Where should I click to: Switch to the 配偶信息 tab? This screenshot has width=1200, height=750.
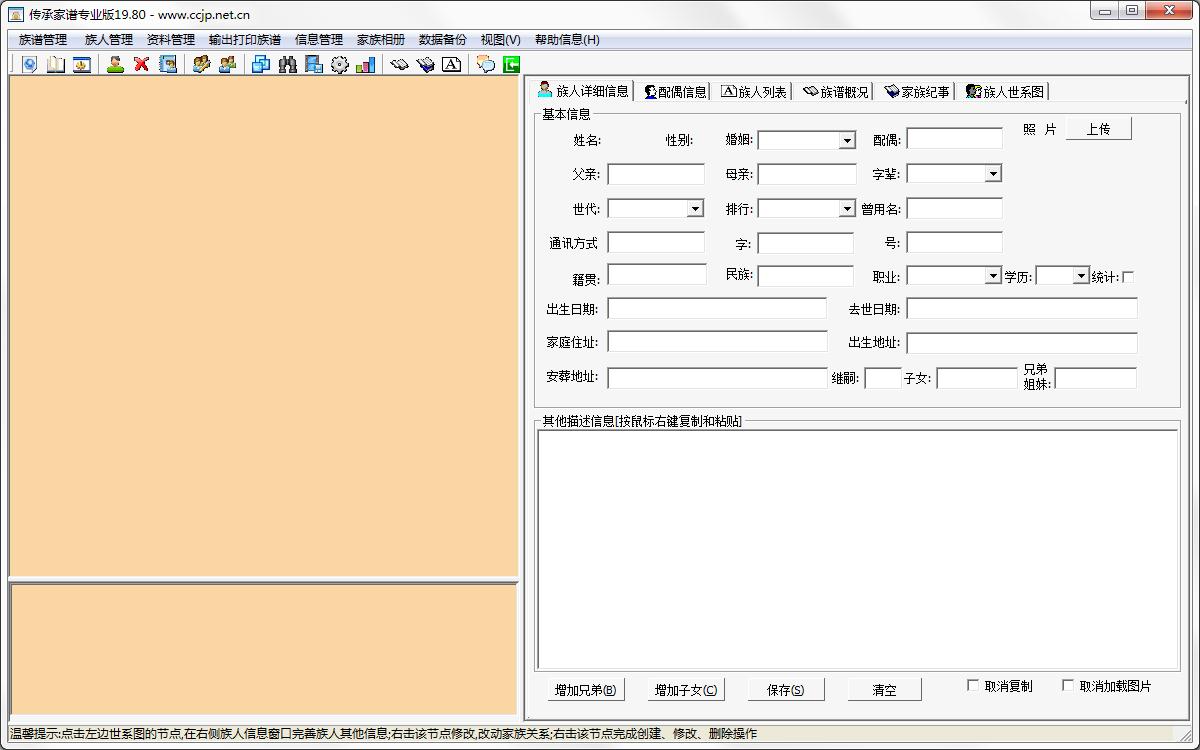(x=674, y=89)
